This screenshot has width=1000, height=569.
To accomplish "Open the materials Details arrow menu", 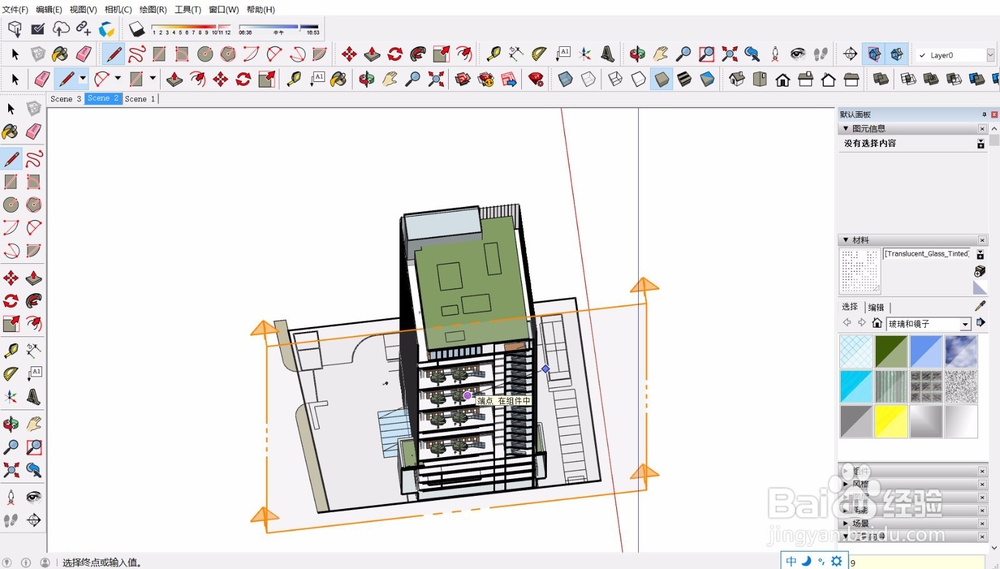I will tap(981, 323).
